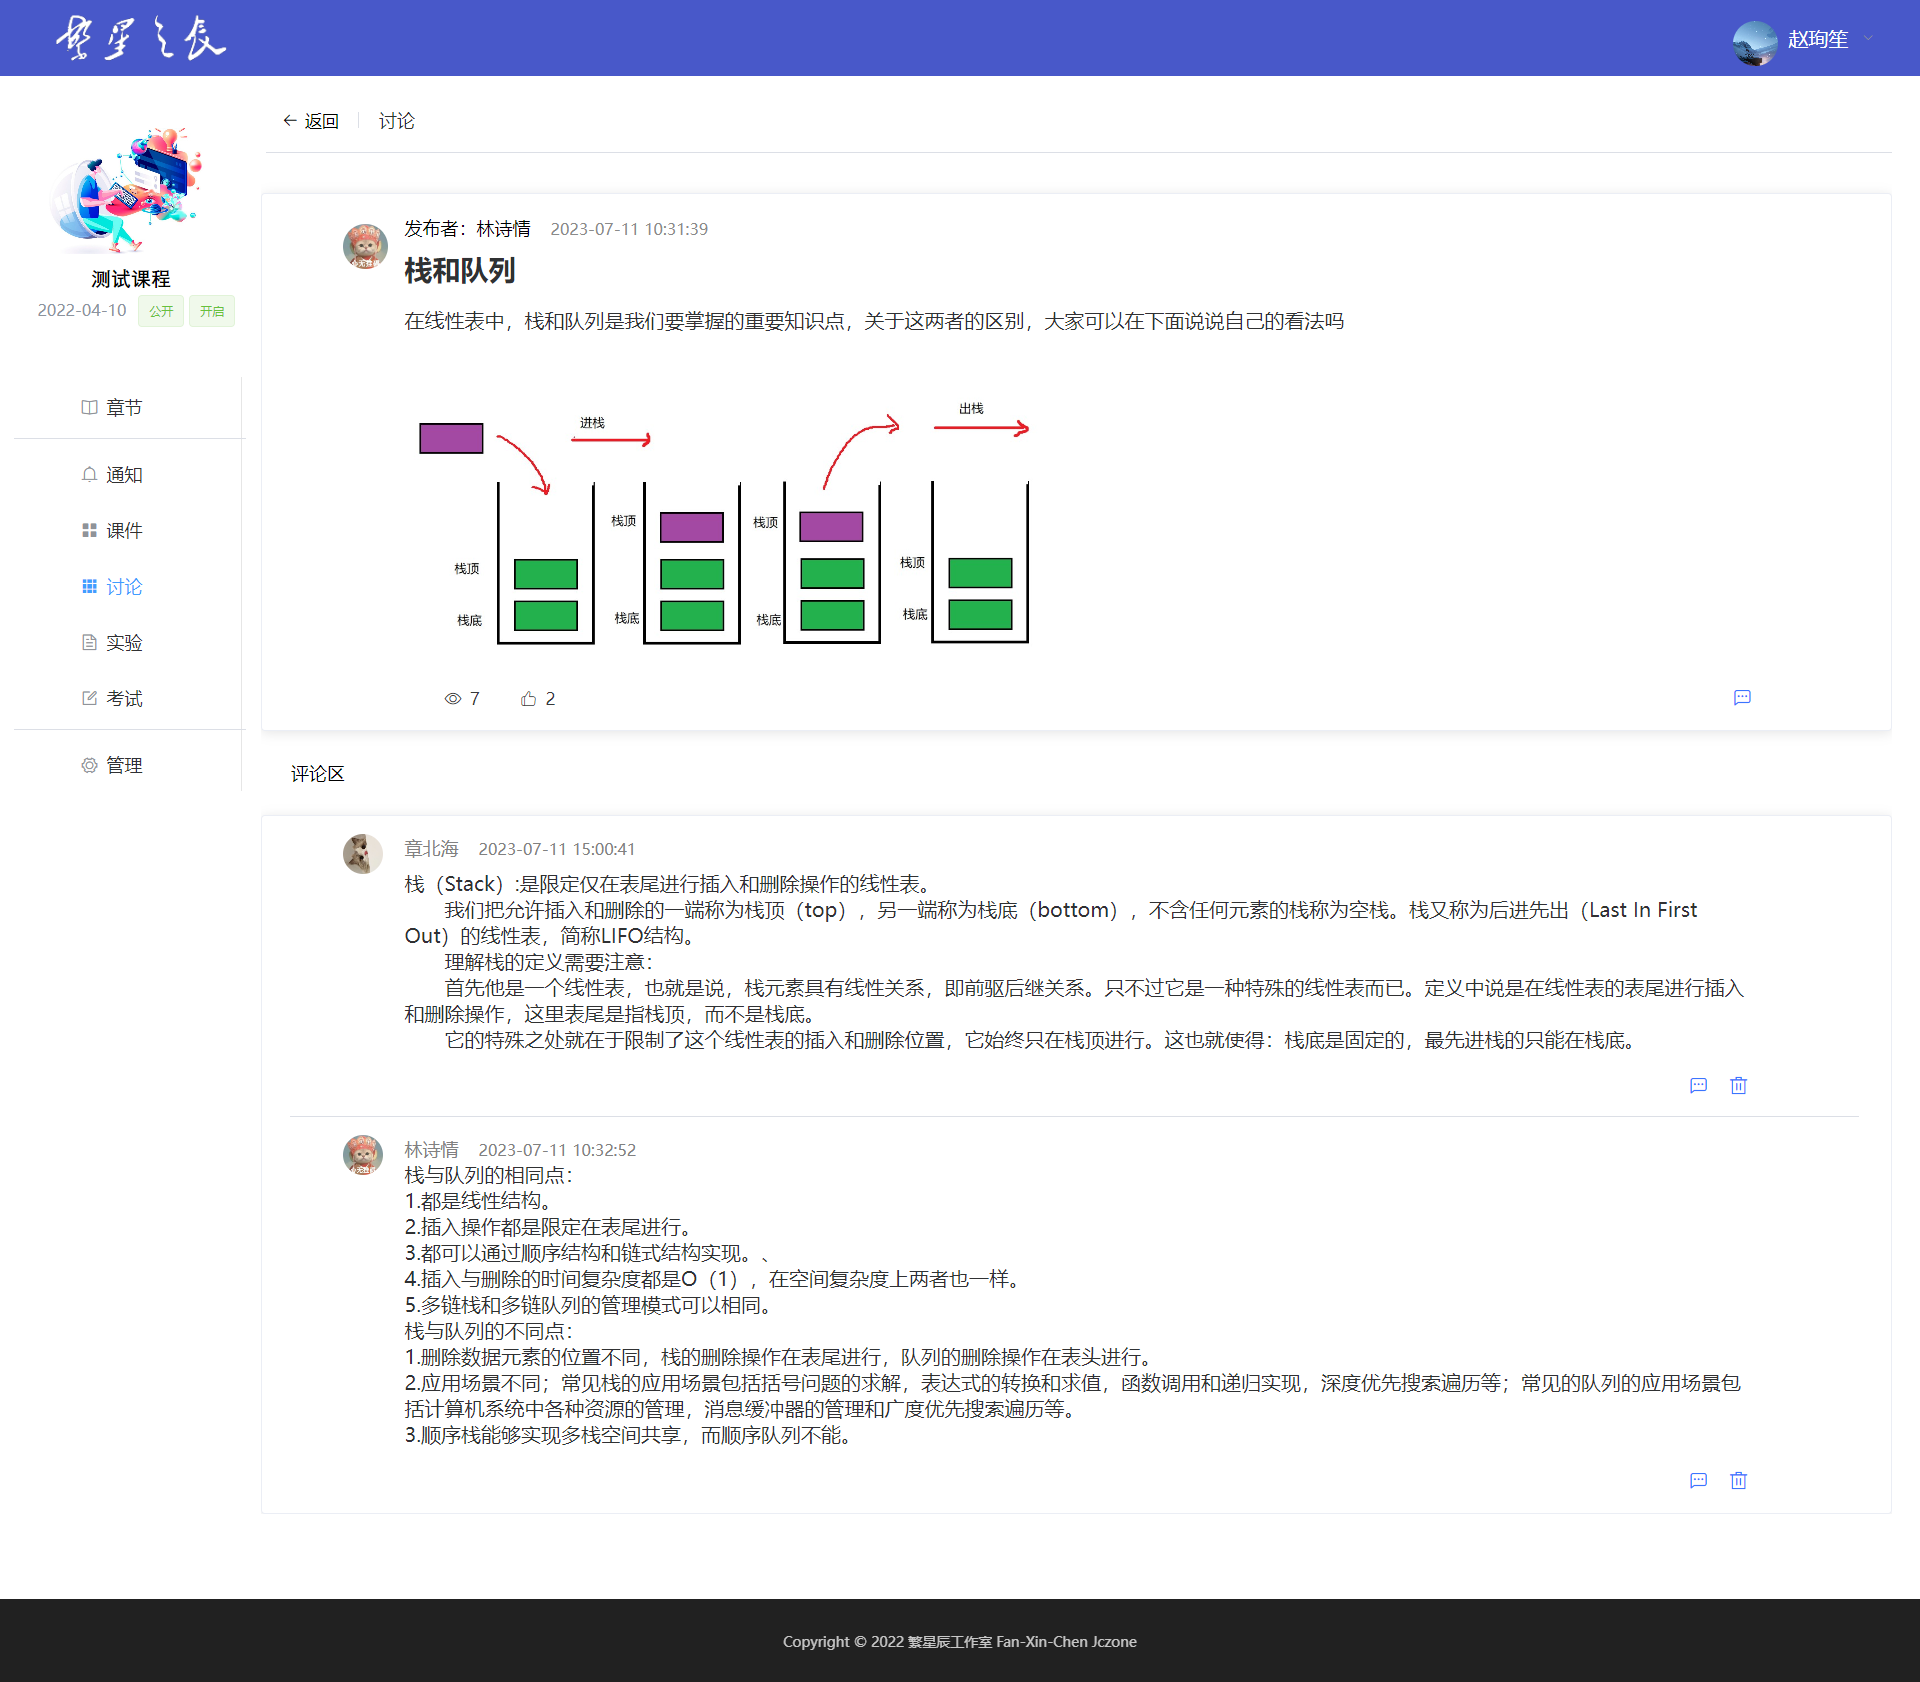The image size is (1920, 1682).
Task: Click the commenter name 章北海
Action: tap(431, 849)
